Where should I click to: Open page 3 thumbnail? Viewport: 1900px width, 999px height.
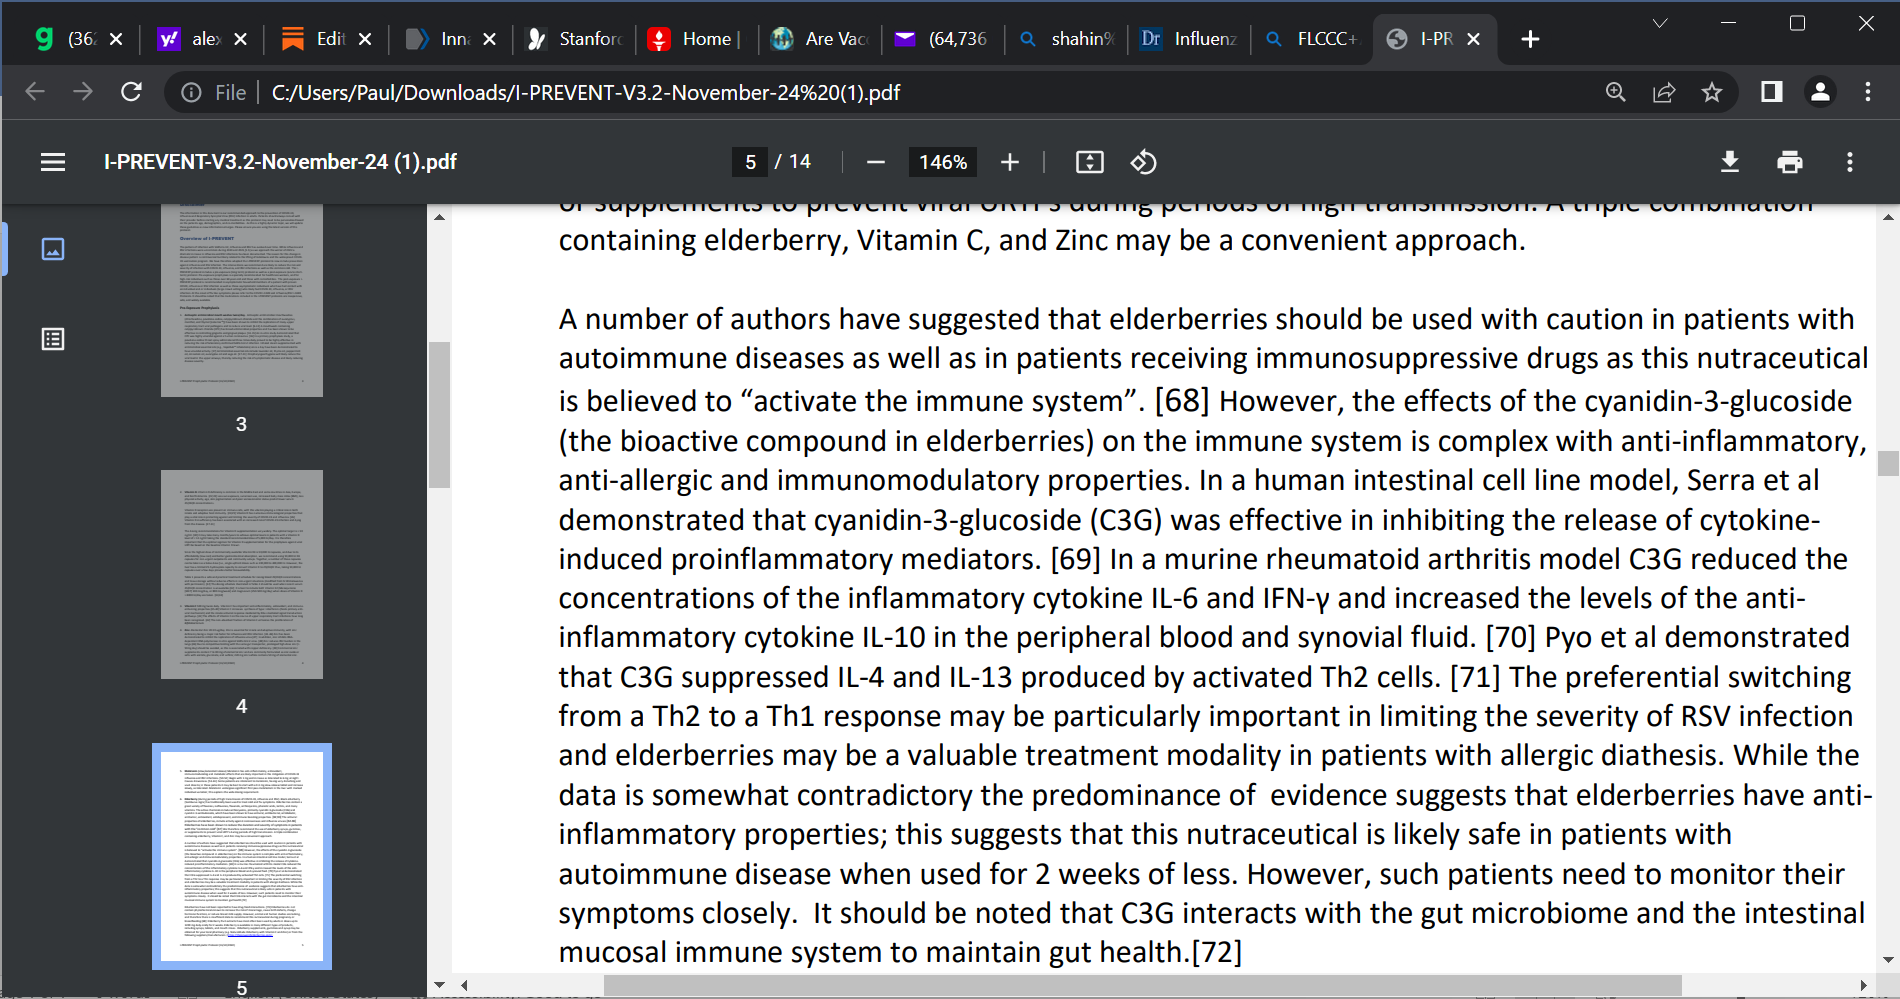pos(242,300)
